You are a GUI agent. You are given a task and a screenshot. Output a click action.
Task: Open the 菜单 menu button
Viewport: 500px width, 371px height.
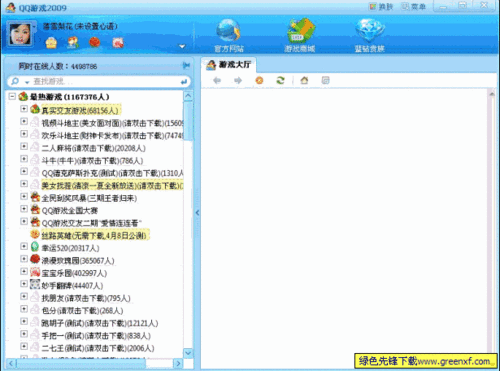413,7
